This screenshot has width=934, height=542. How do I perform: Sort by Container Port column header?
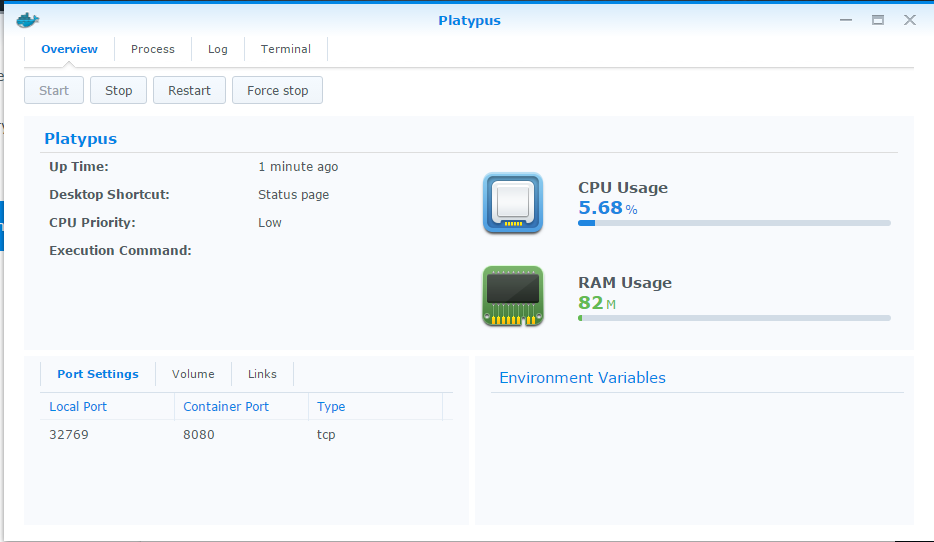[226, 406]
